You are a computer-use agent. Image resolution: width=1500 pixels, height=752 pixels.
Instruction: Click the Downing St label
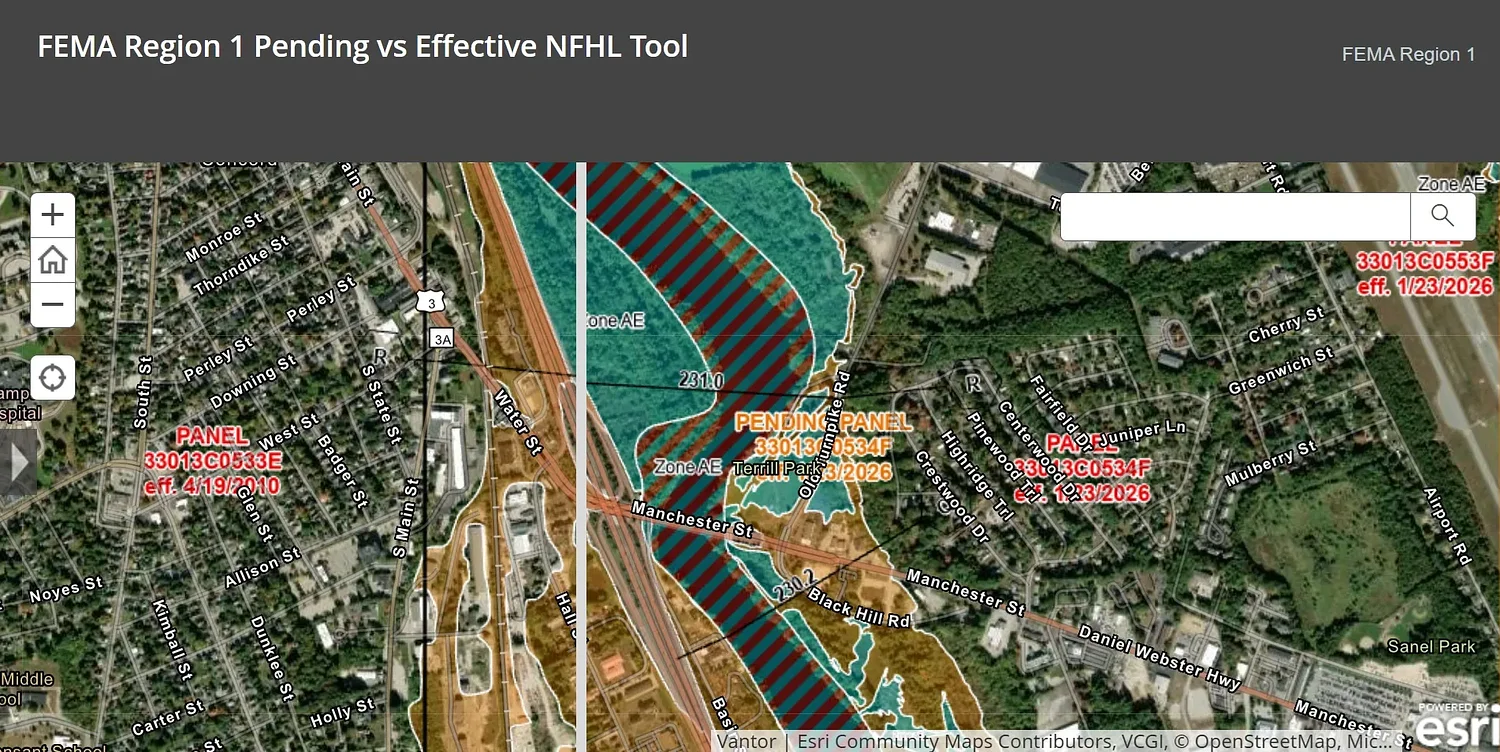pyautogui.click(x=253, y=381)
